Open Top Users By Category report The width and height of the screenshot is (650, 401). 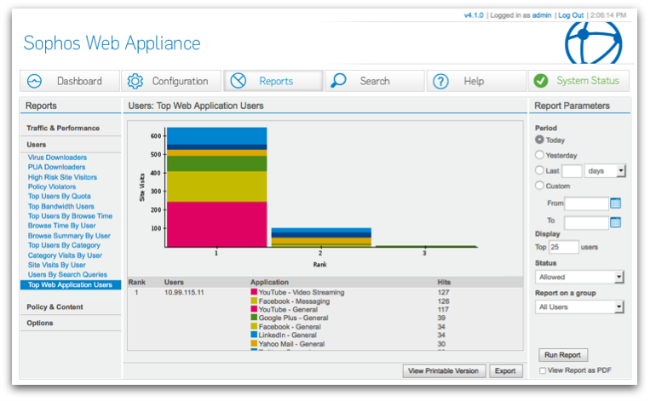pos(64,245)
